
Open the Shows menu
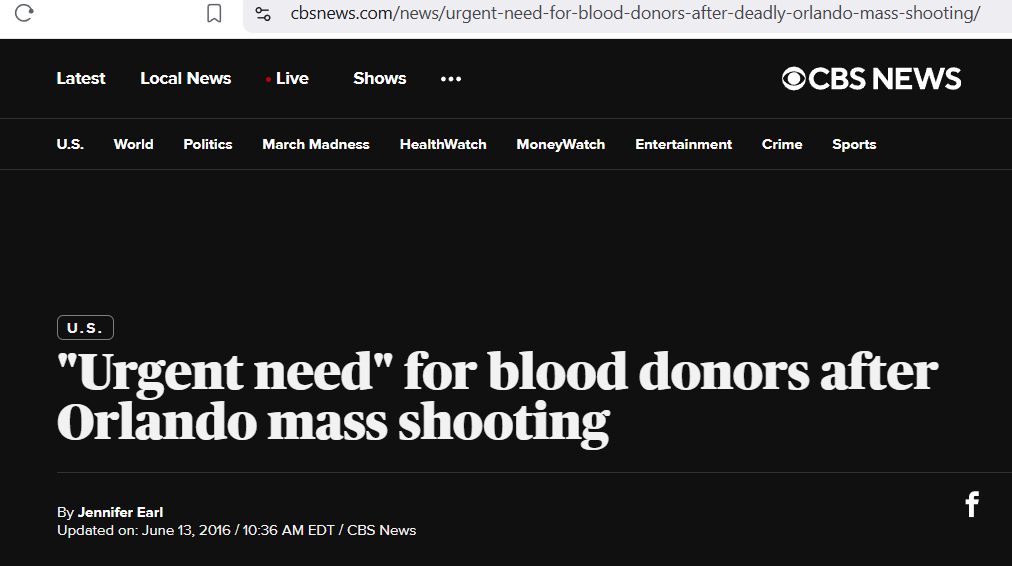380,78
